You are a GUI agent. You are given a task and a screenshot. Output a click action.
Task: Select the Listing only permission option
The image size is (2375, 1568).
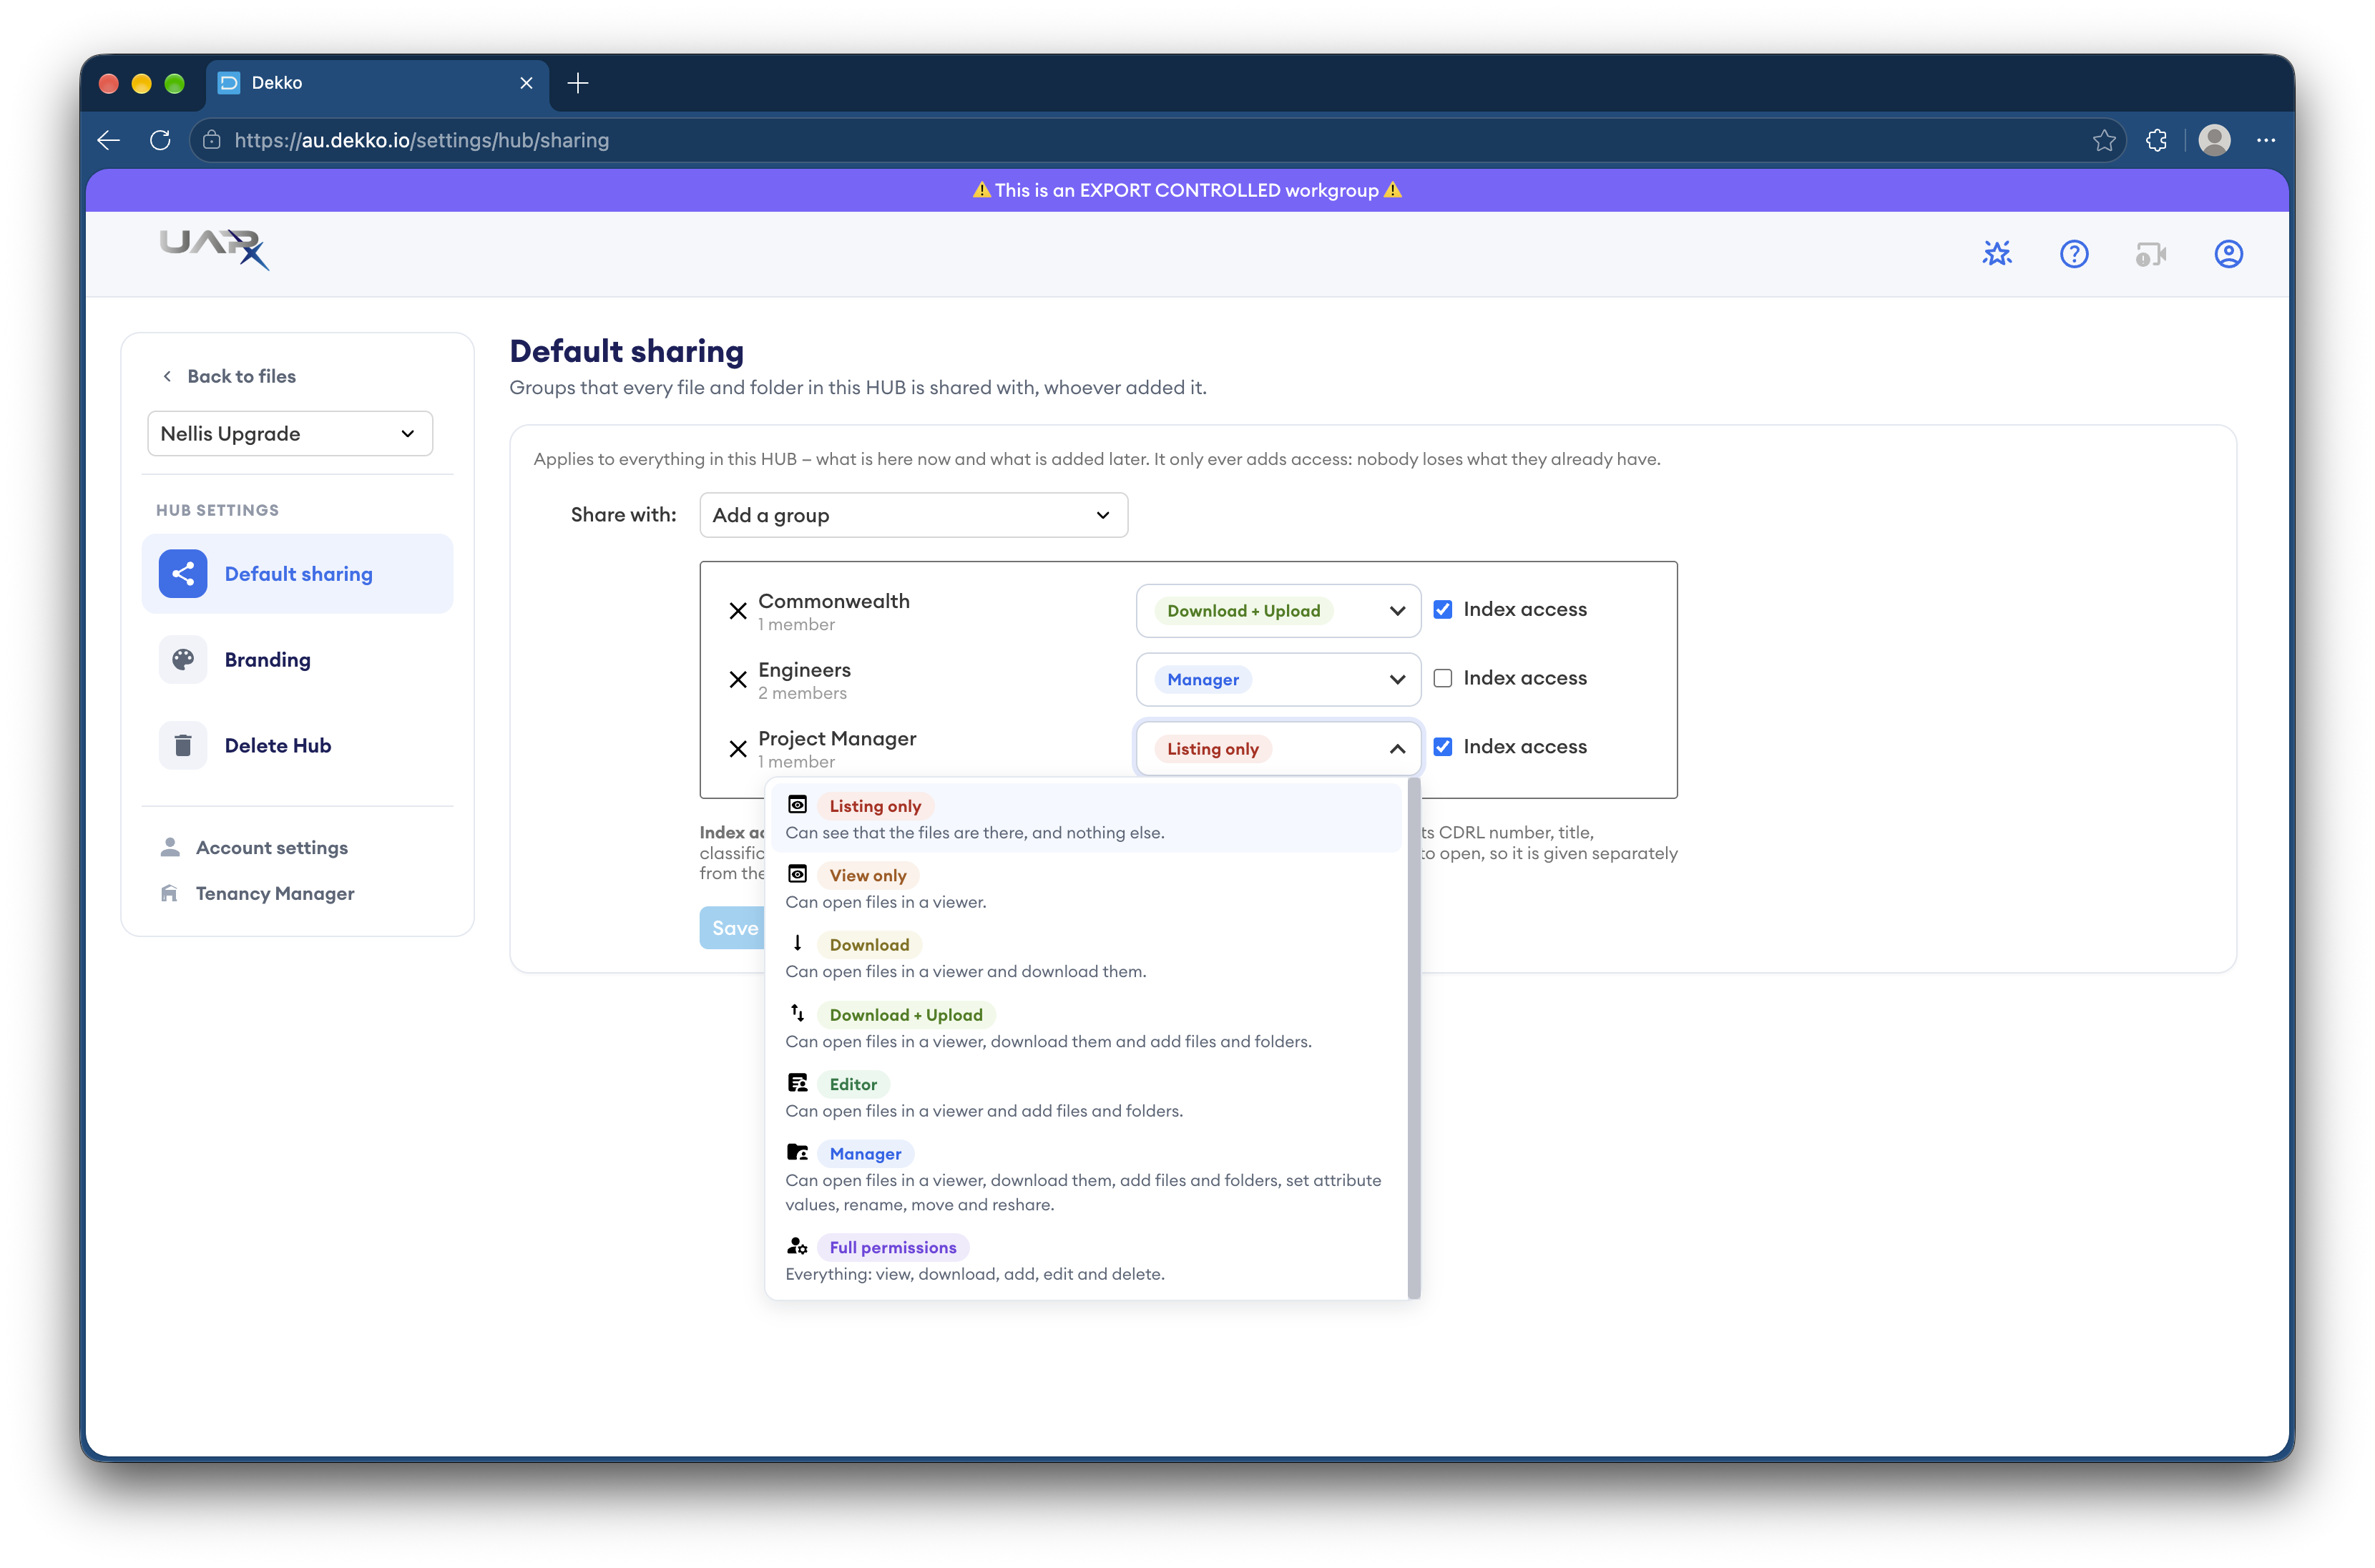point(1086,818)
